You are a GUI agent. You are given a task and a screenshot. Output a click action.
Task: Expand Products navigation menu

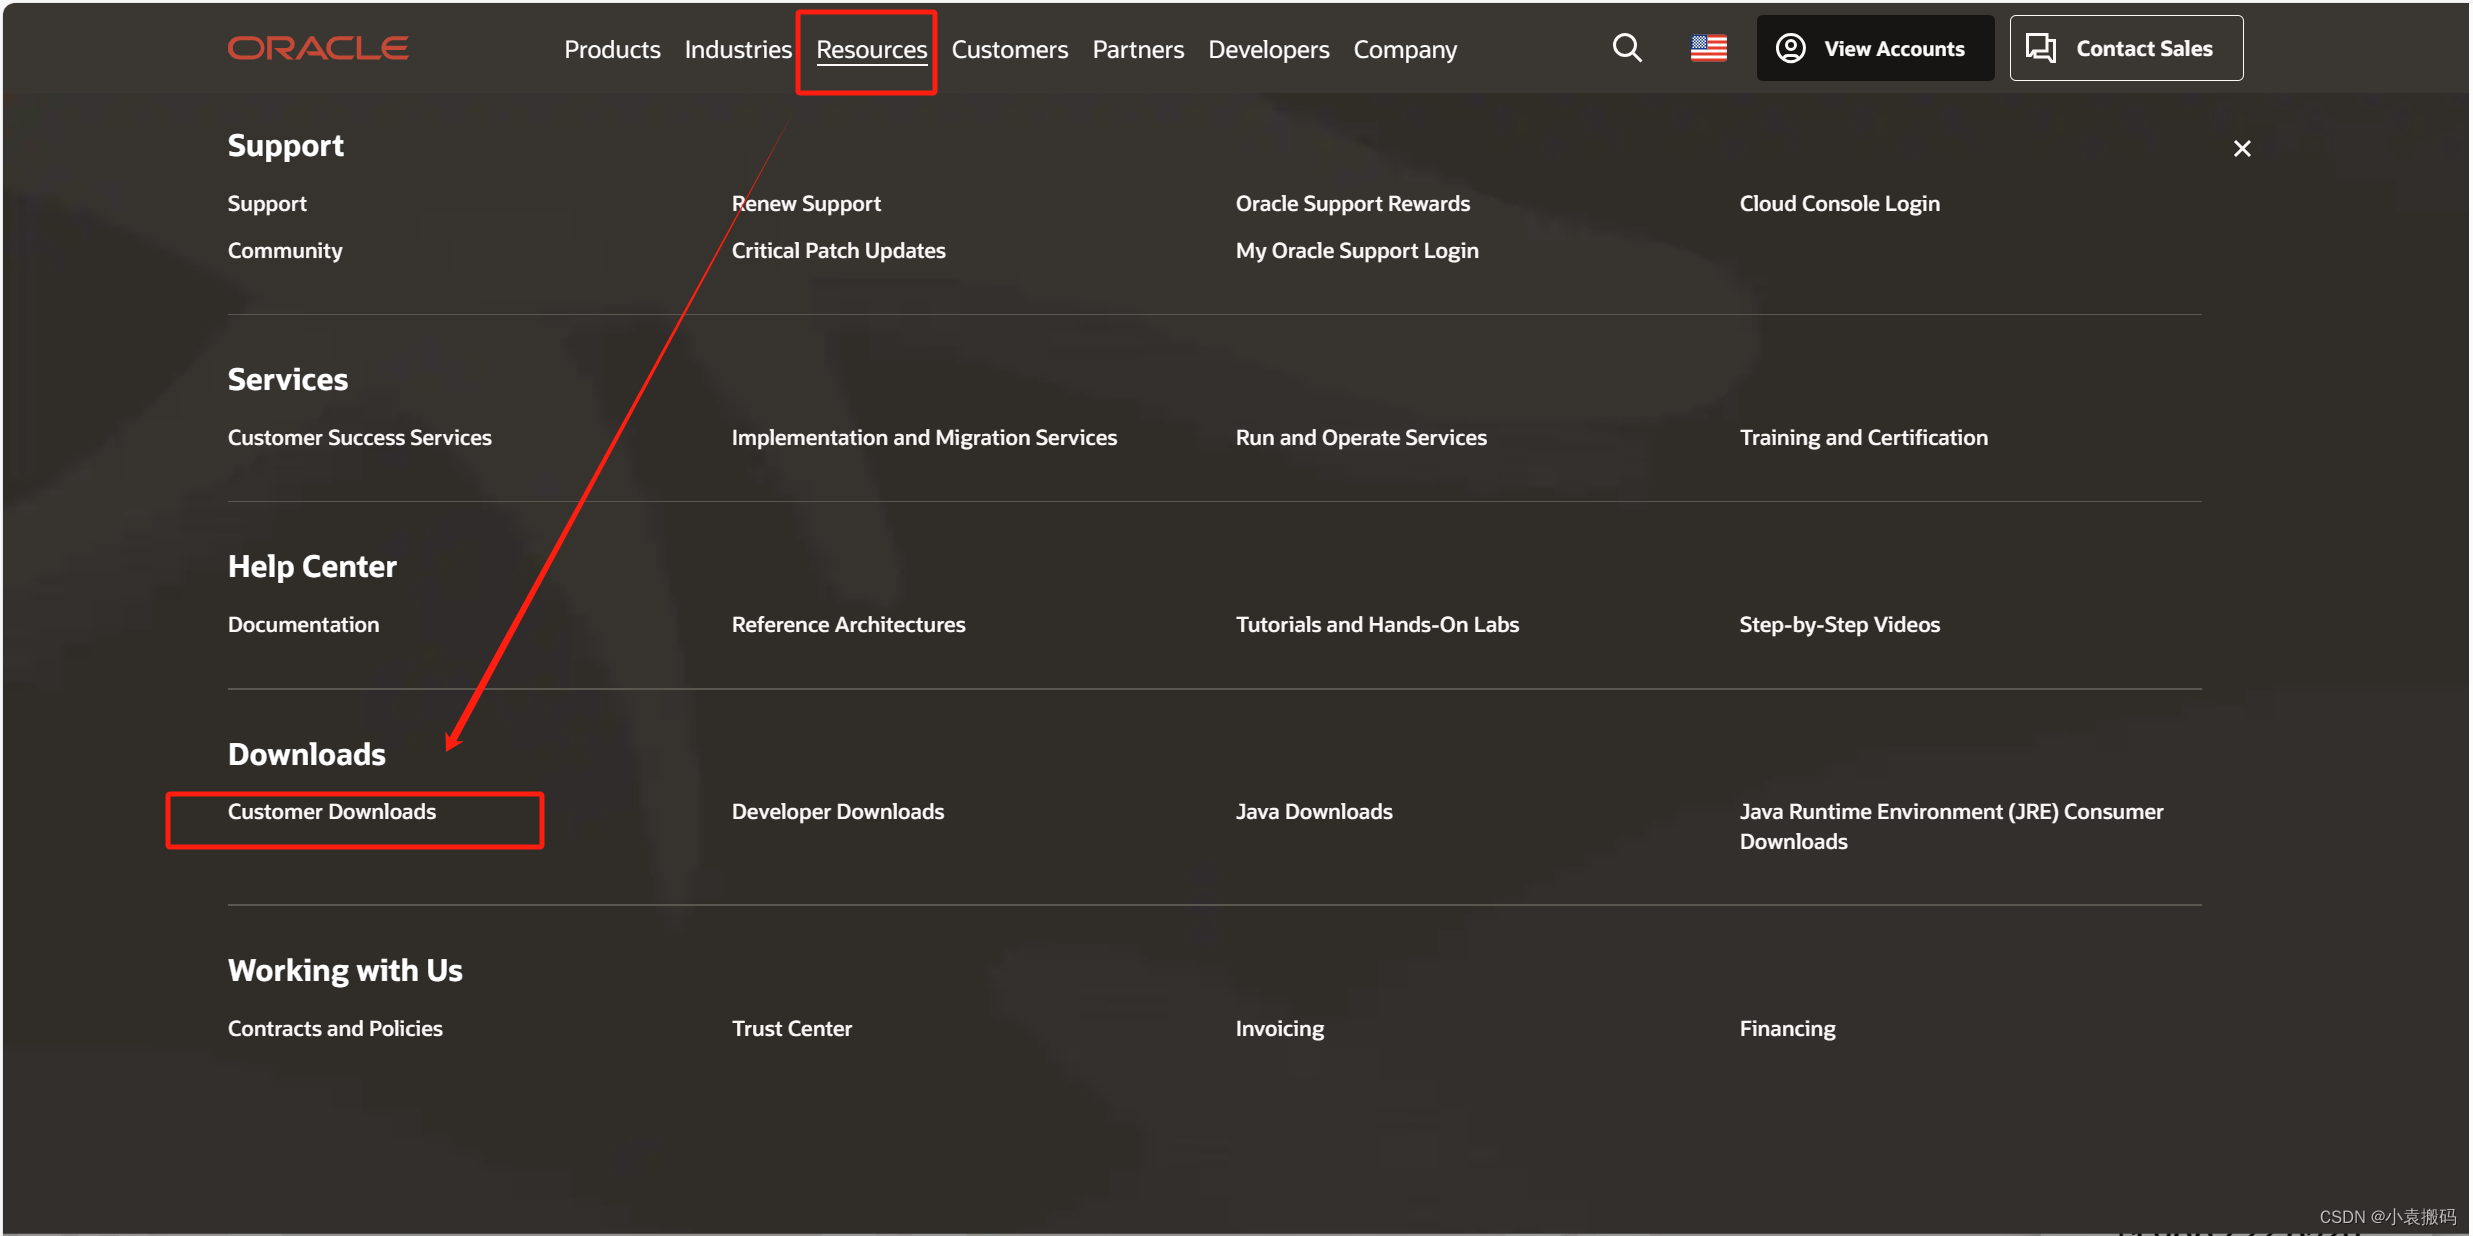tap(614, 47)
